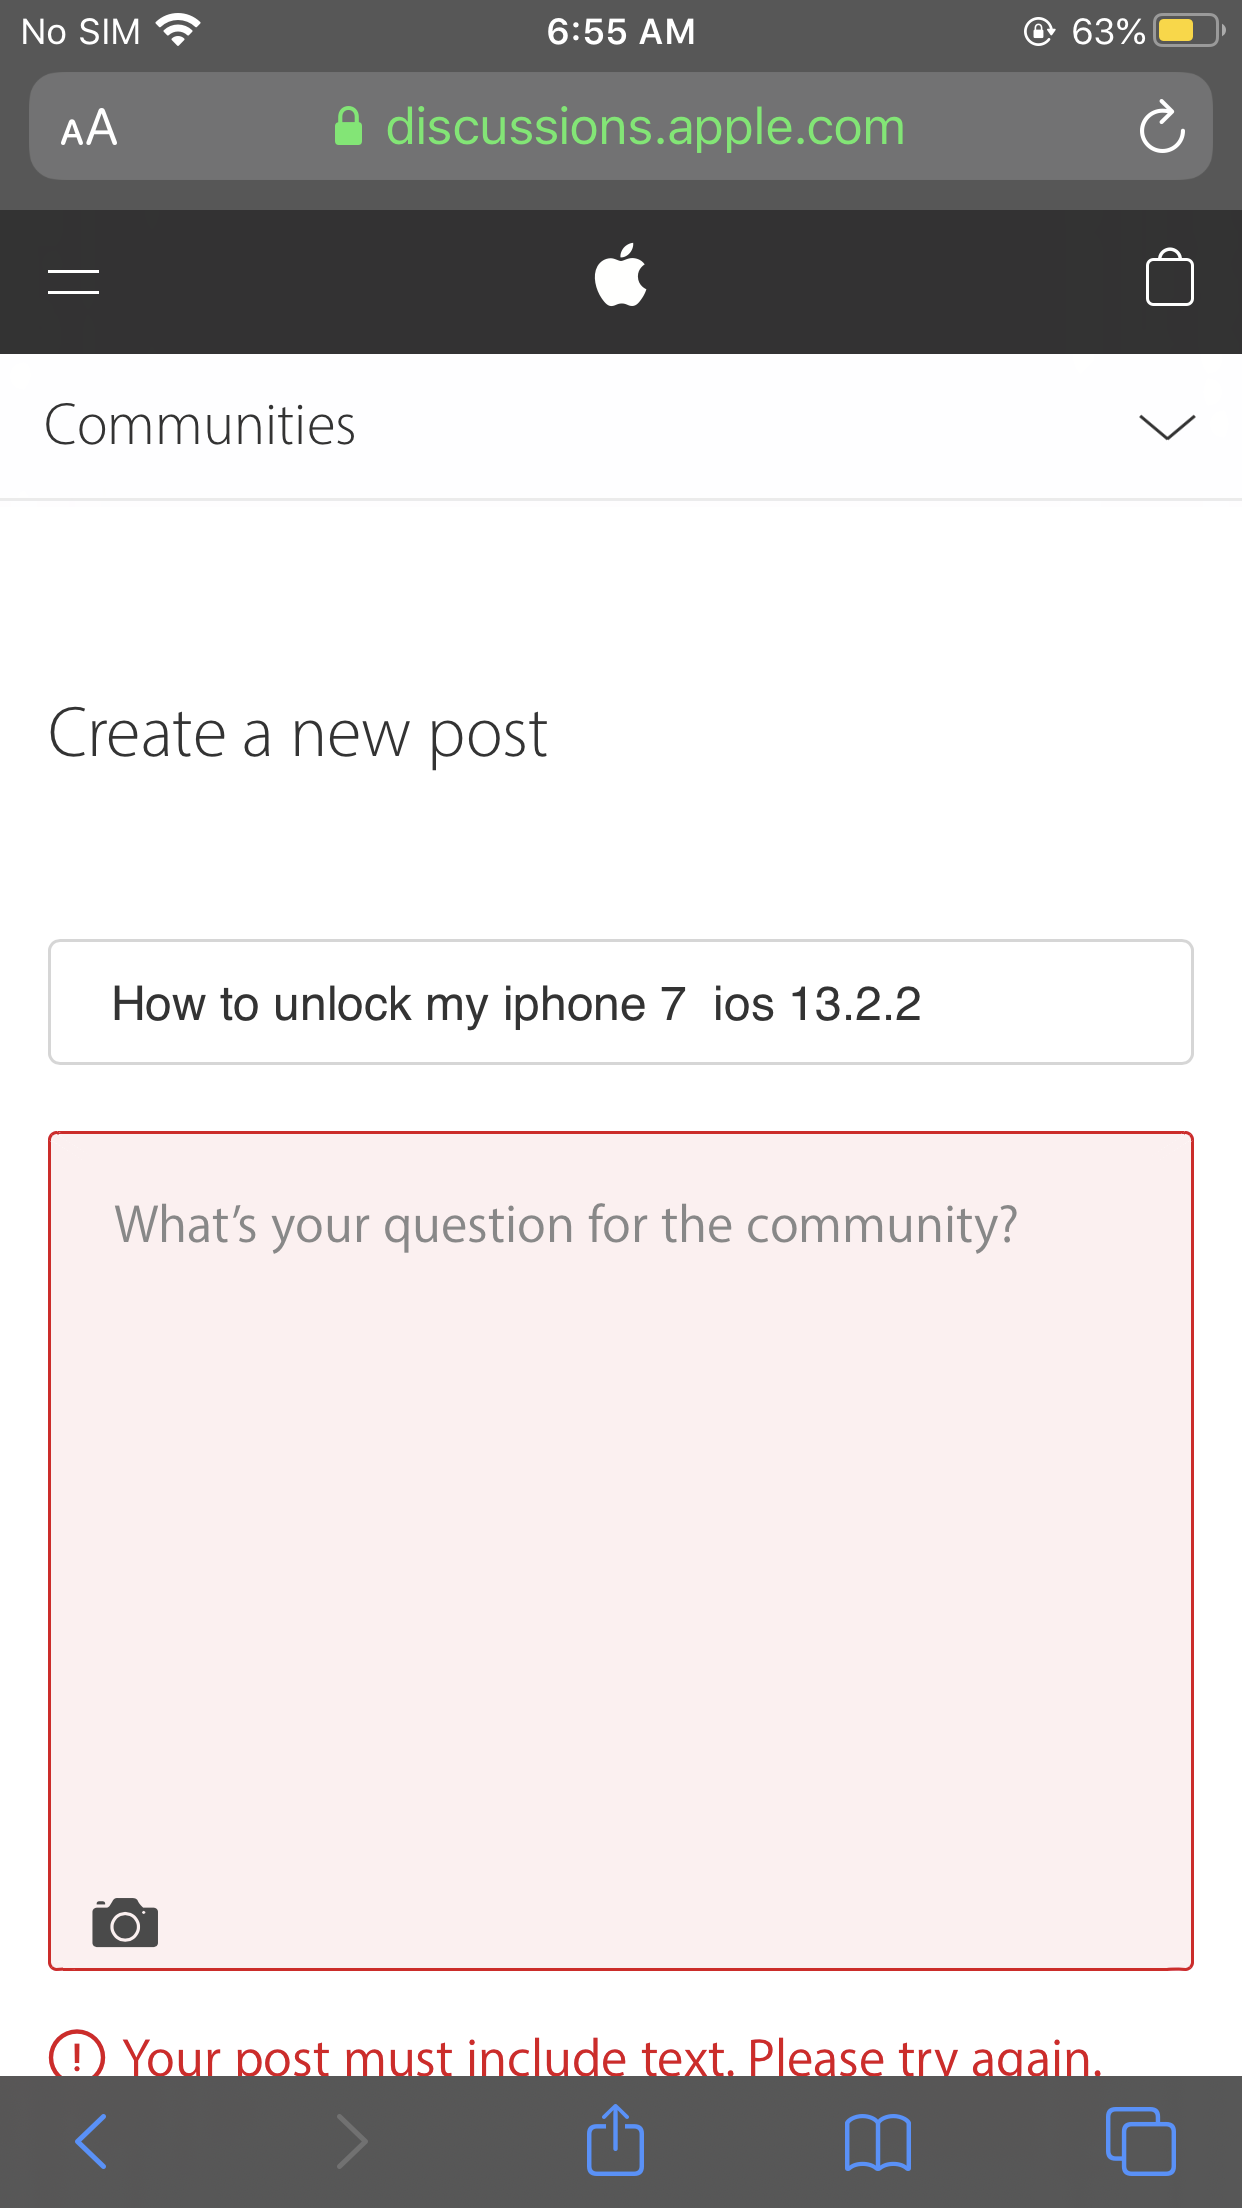
Task: Open the hamburger navigation menu
Action: coord(73,282)
